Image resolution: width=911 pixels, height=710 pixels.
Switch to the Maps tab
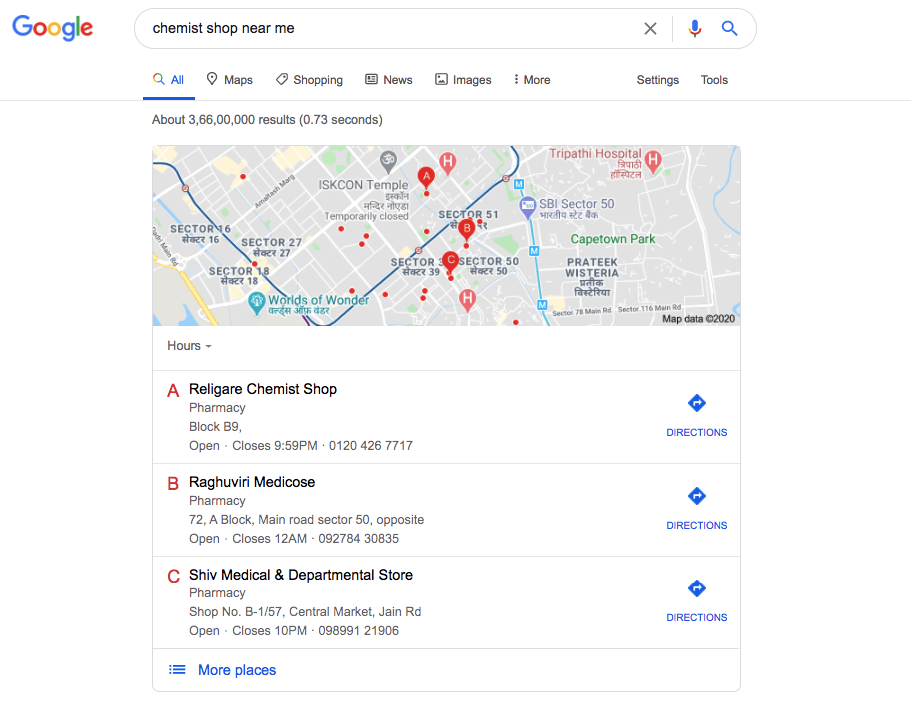(229, 80)
